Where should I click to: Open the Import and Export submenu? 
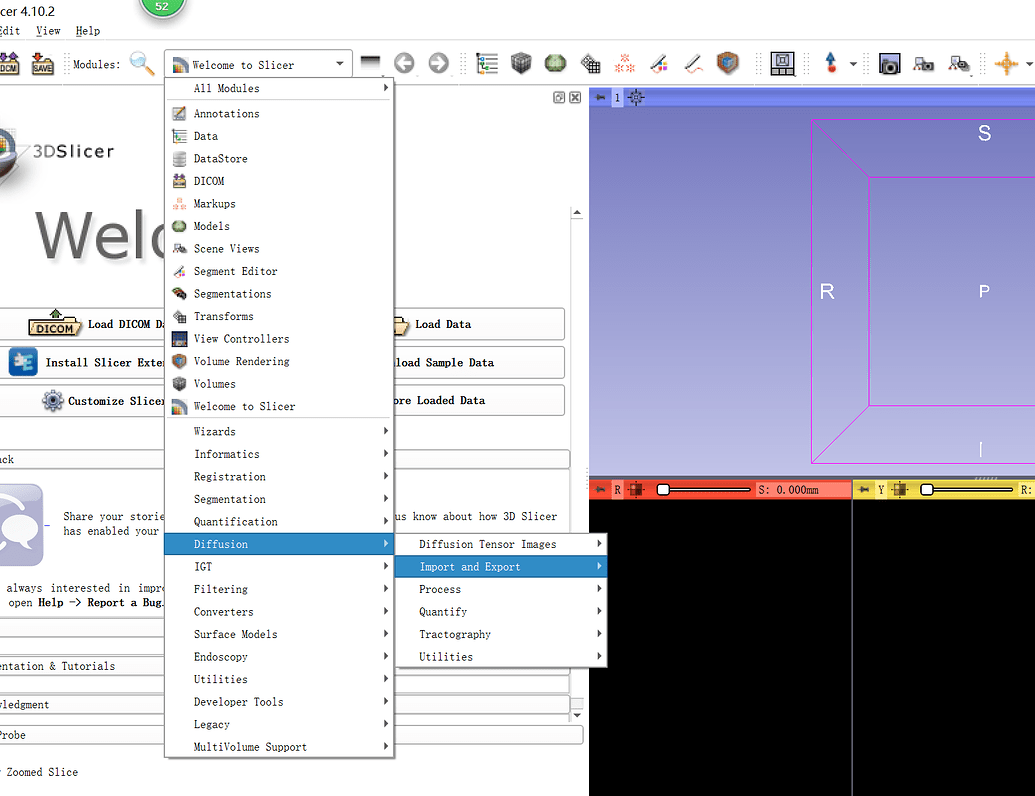pos(500,566)
